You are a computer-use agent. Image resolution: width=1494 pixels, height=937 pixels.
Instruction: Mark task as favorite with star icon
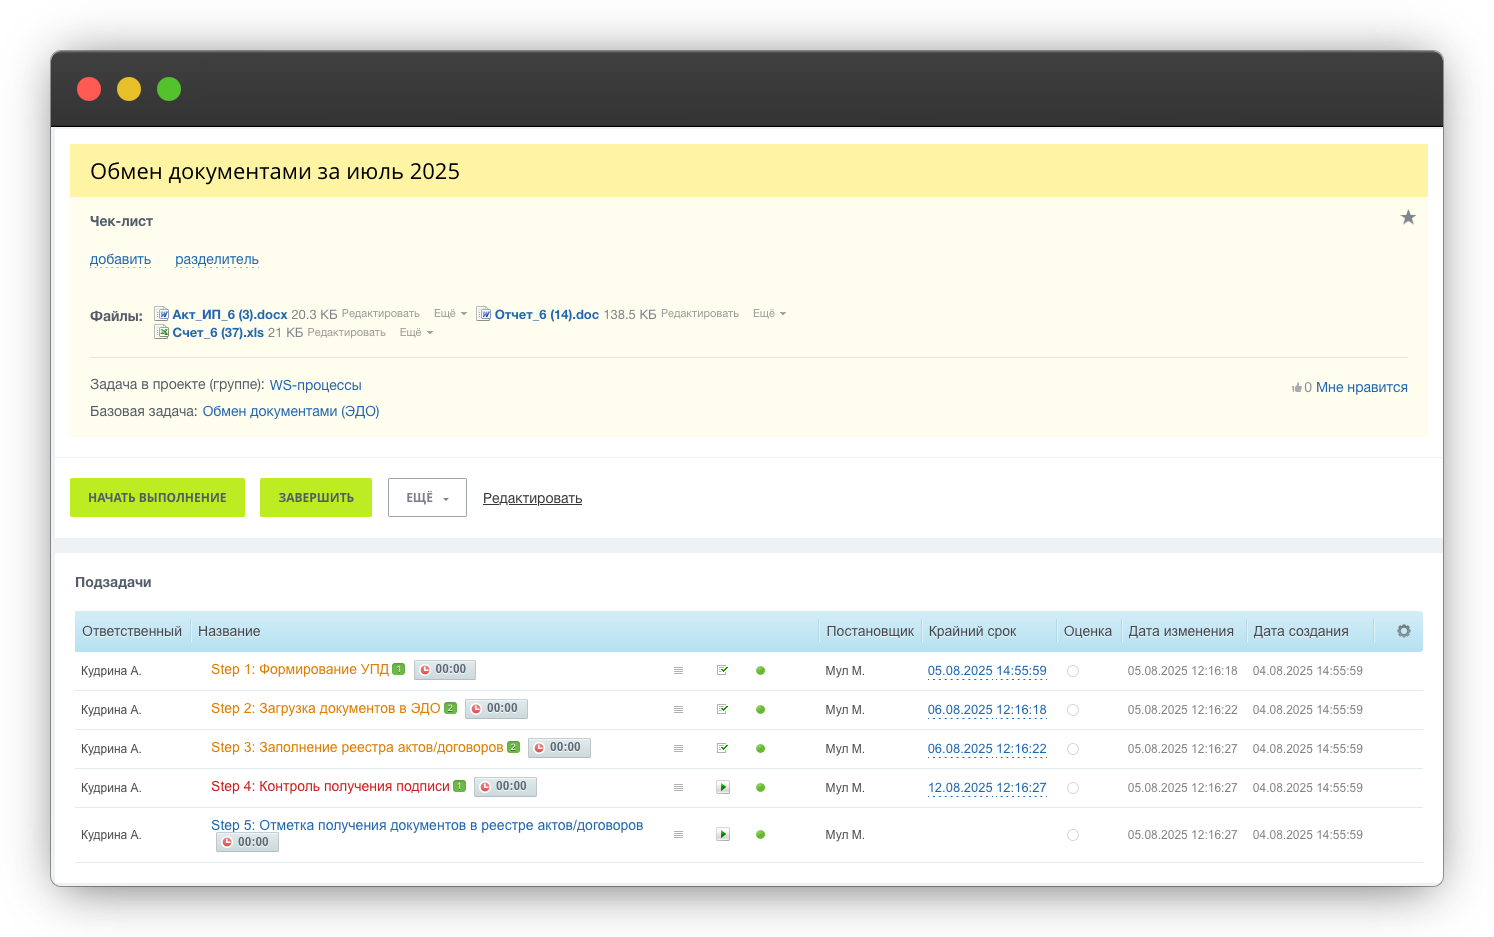[1408, 217]
